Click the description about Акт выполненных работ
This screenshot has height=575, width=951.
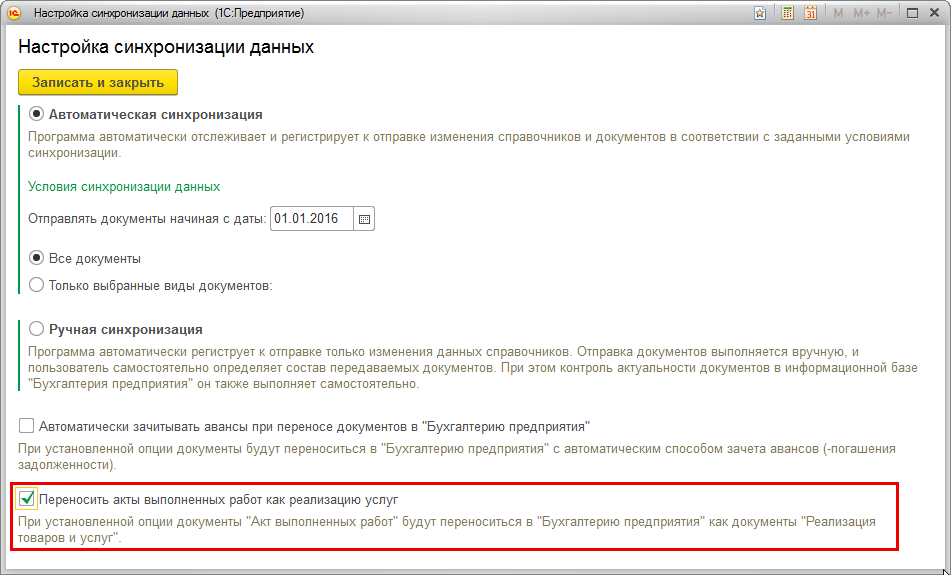coord(447,530)
